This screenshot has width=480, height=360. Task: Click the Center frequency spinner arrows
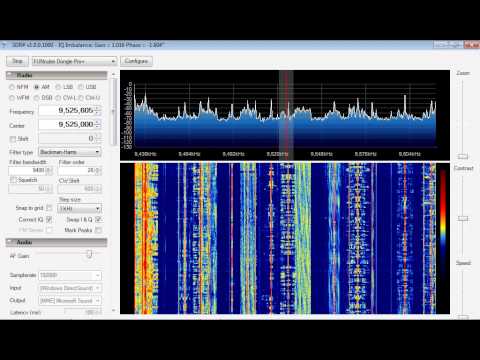(x=97, y=124)
